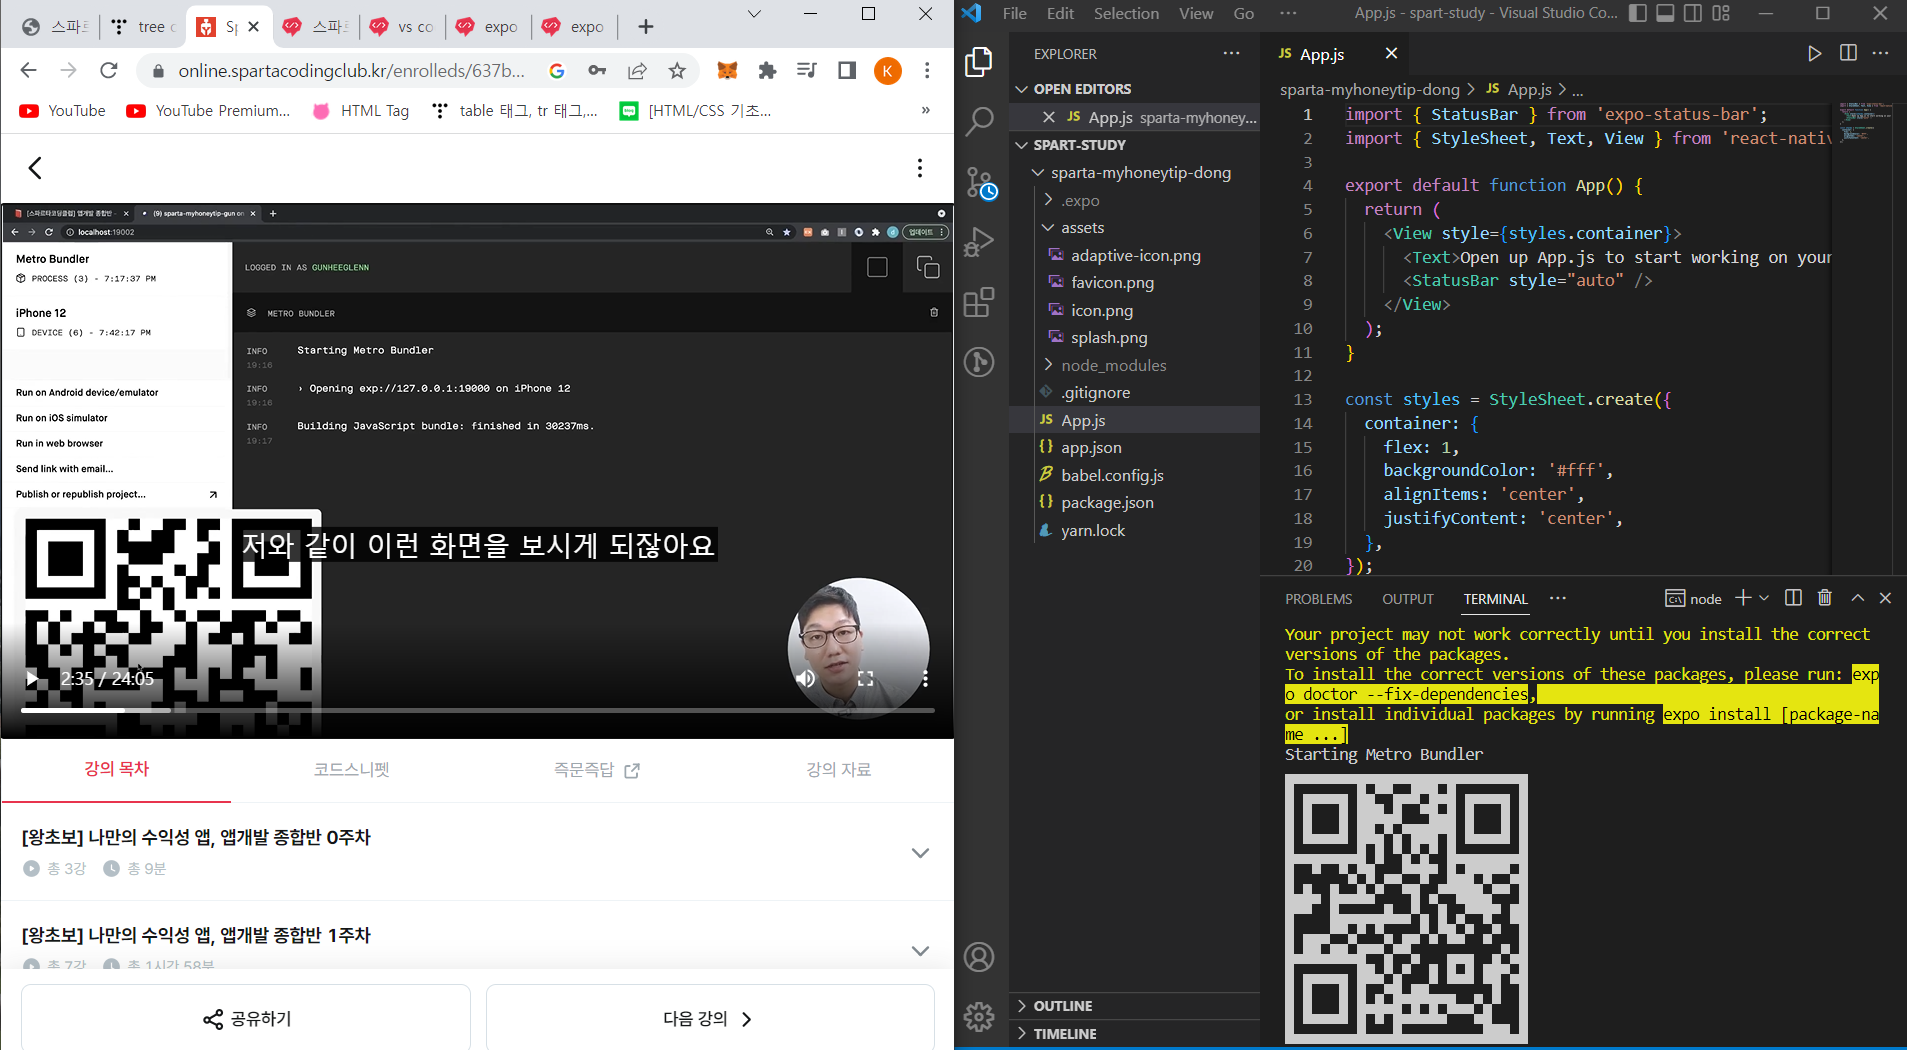Open Manage gear icon in VS Code
The height and width of the screenshot is (1050, 1907).
pyautogui.click(x=979, y=1017)
